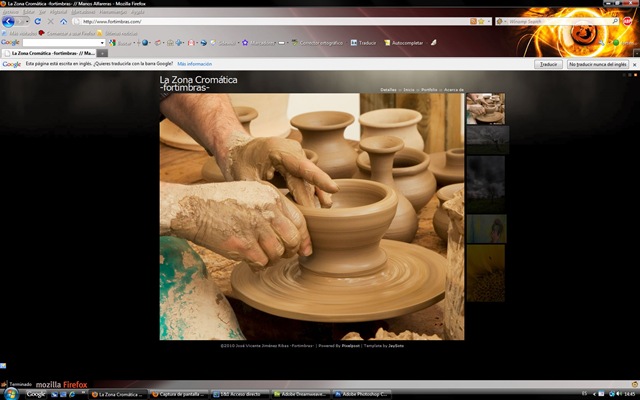Screen dimensions: 640x400
Task: Expand the back/forward history dropdown arrow
Action: [x=27, y=22]
